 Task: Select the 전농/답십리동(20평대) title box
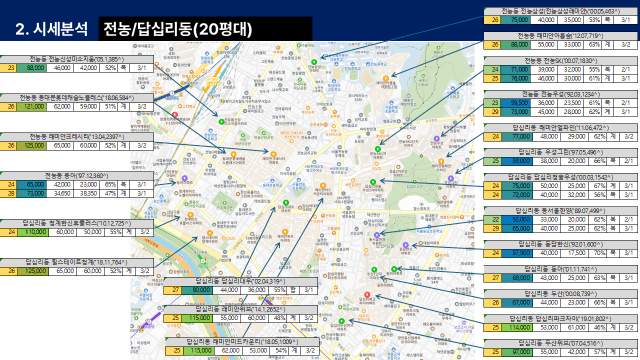(x=205, y=29)
